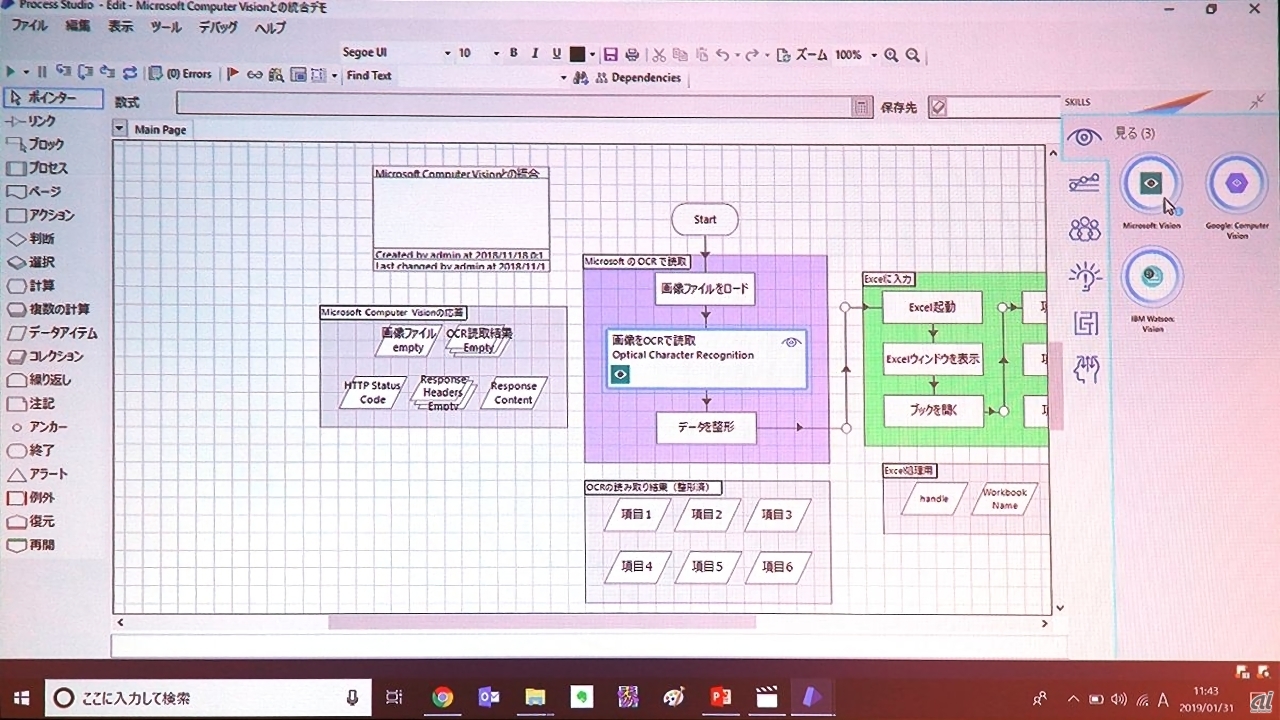1280x720 pixels.
Task: Choose the 複数の計算 multi-calc tool
Action: (48, 309)
